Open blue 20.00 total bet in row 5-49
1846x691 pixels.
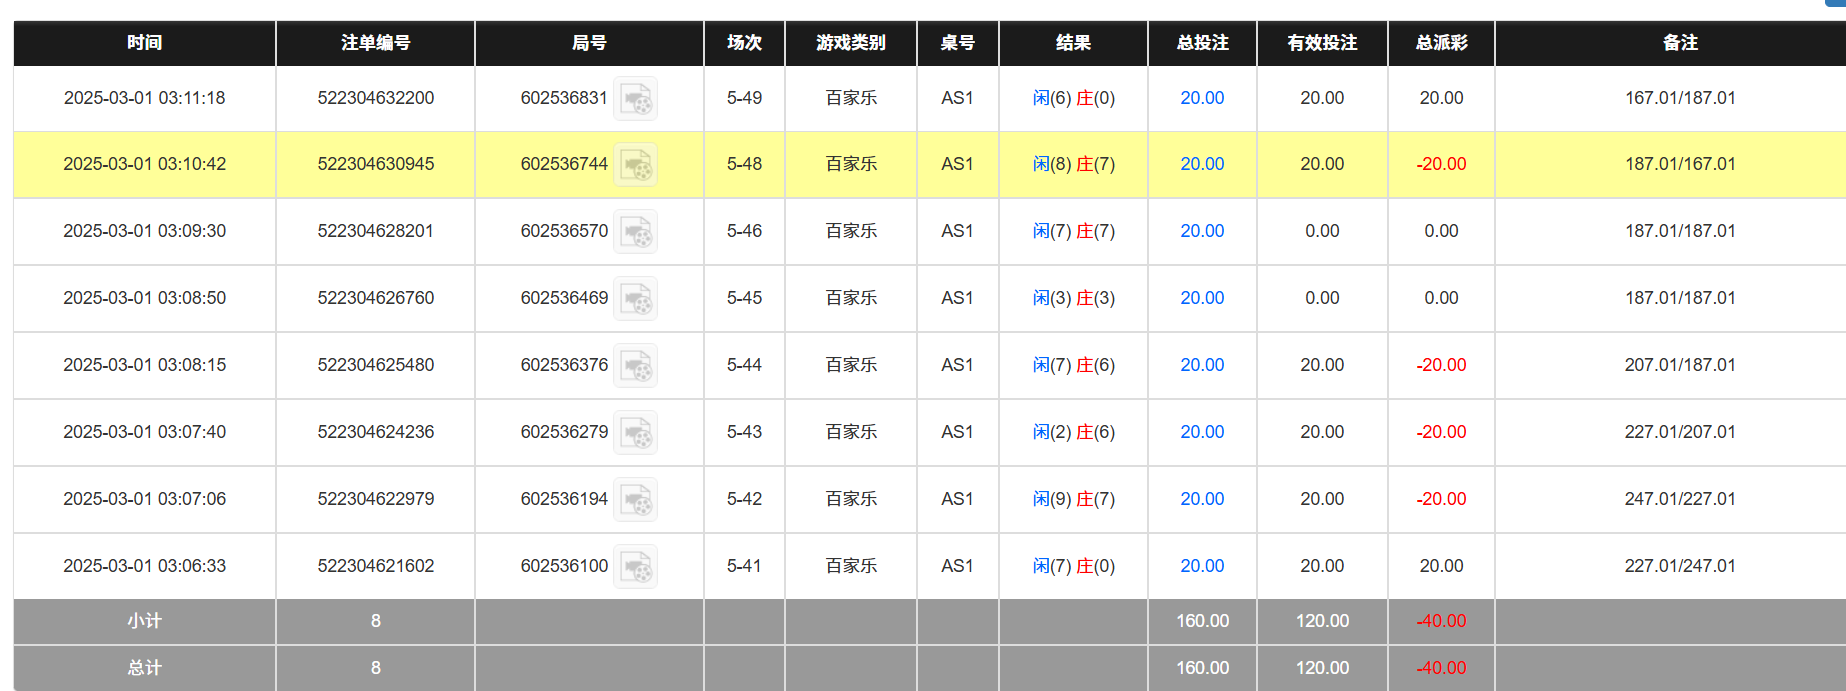[x=1202, y=98]
